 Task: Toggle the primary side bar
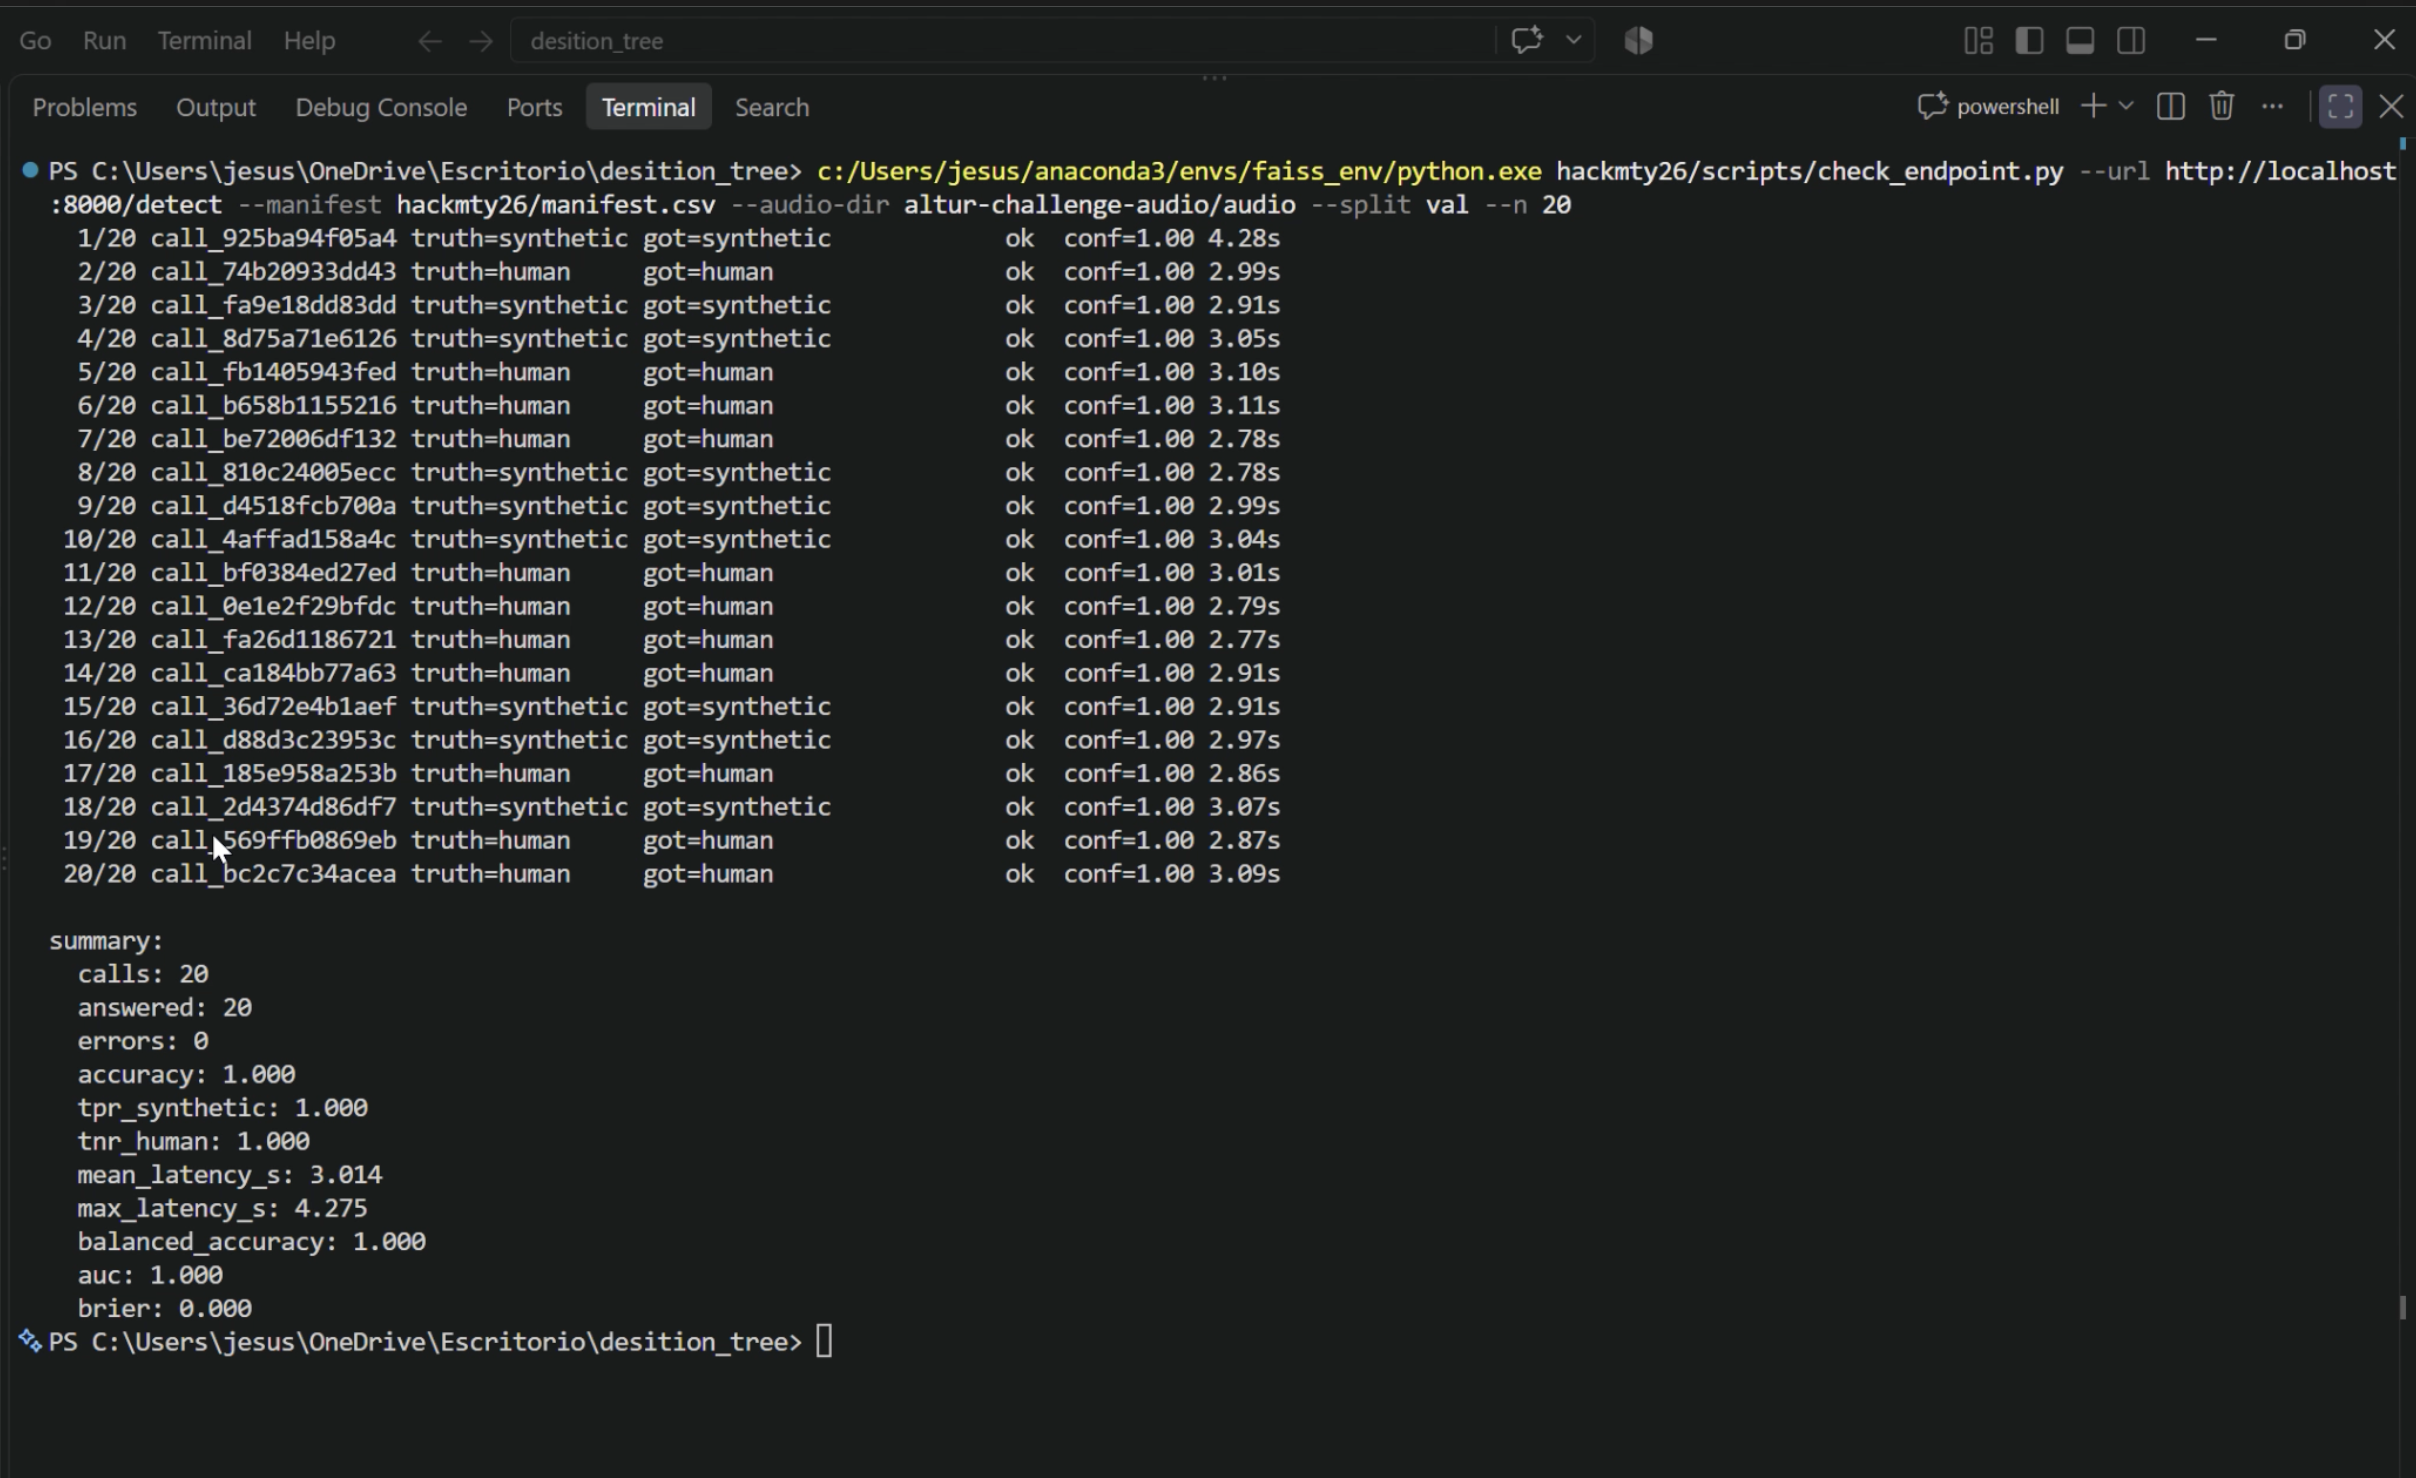[x=2029, y=40]
